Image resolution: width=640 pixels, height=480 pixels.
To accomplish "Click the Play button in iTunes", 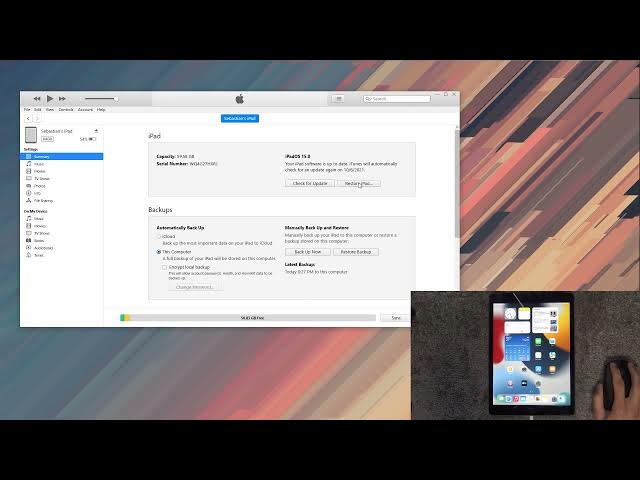I will pyautogui.click(x=50, y=98).
